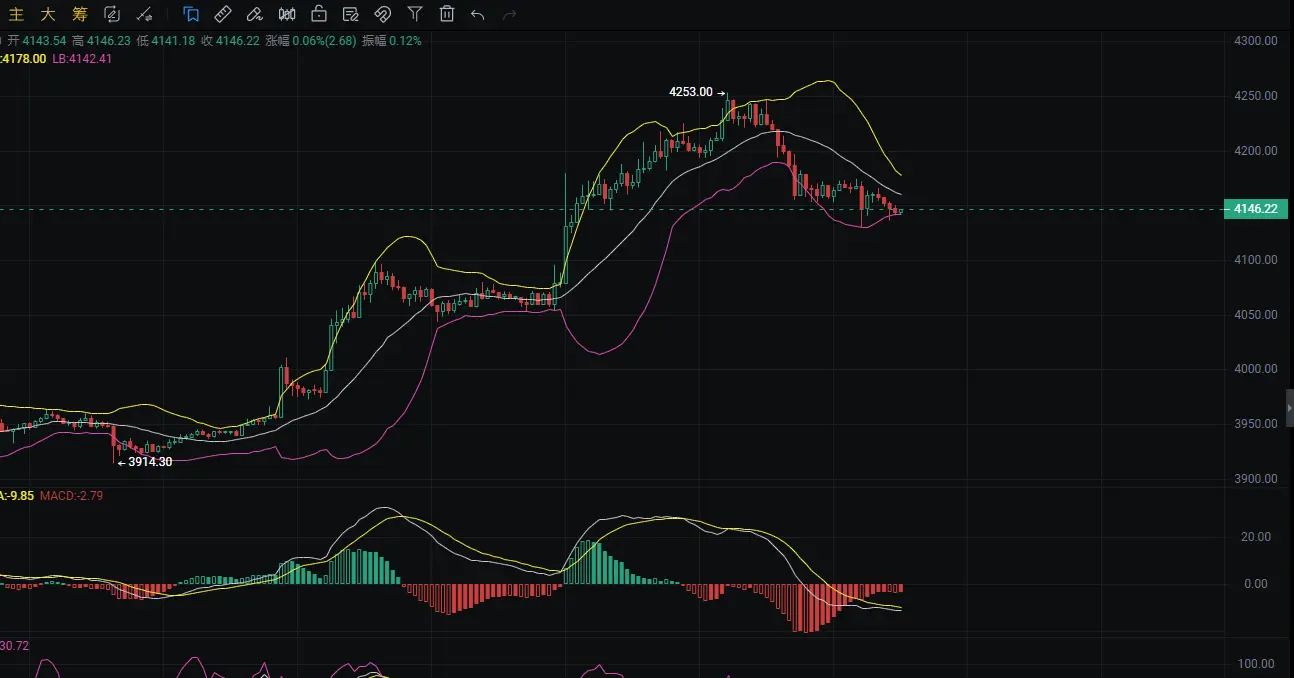
Task: Click the 开 4143.54 open value
Action: (37, 41)
